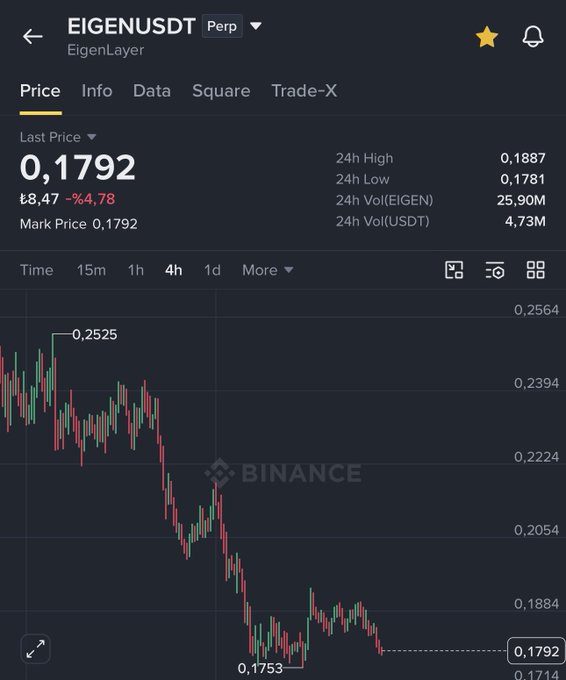The width and height of the screenshot is (566, 680).
Task: Select the 4h interval
Action: tap(173, 270)
